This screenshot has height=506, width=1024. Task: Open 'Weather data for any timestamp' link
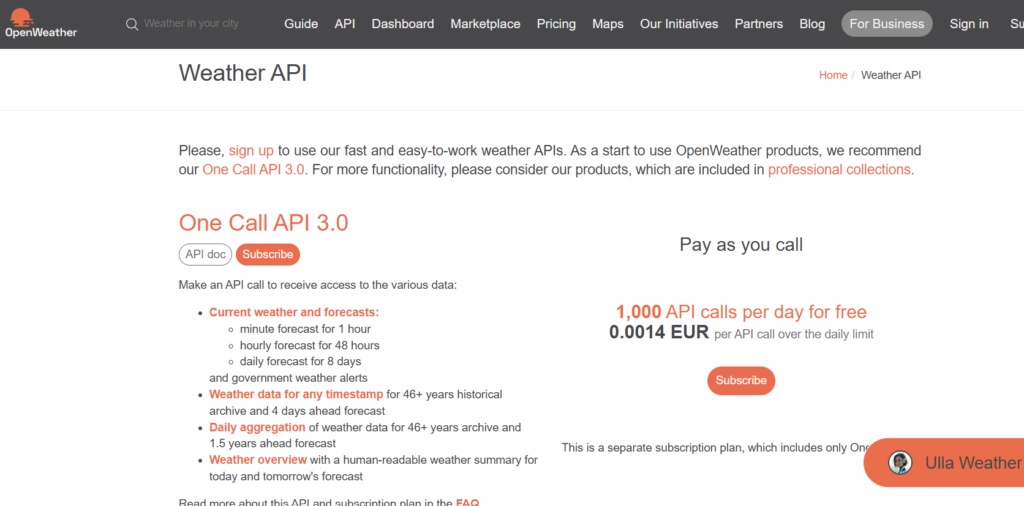click(296, 394)
